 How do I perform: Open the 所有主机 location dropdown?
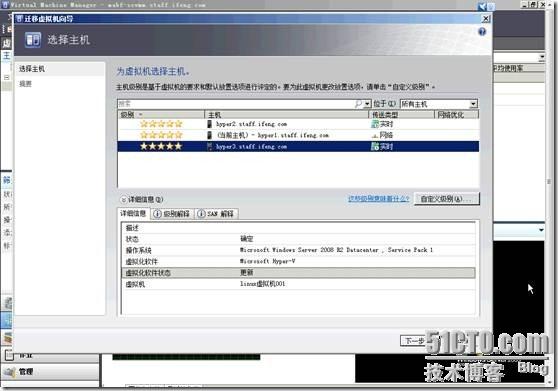pyautogui.click(x=473, y=104)
